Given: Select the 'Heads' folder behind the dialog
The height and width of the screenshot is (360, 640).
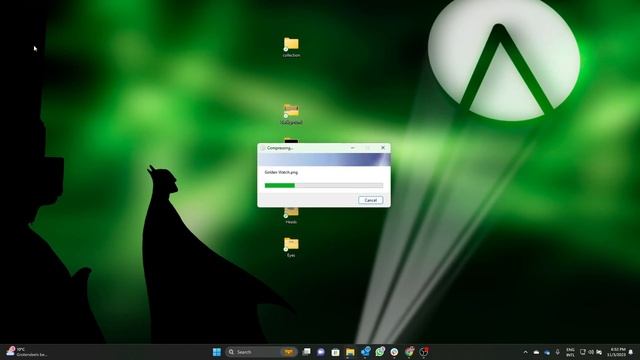Looking at the screenshot, I should tap(291, 216).
